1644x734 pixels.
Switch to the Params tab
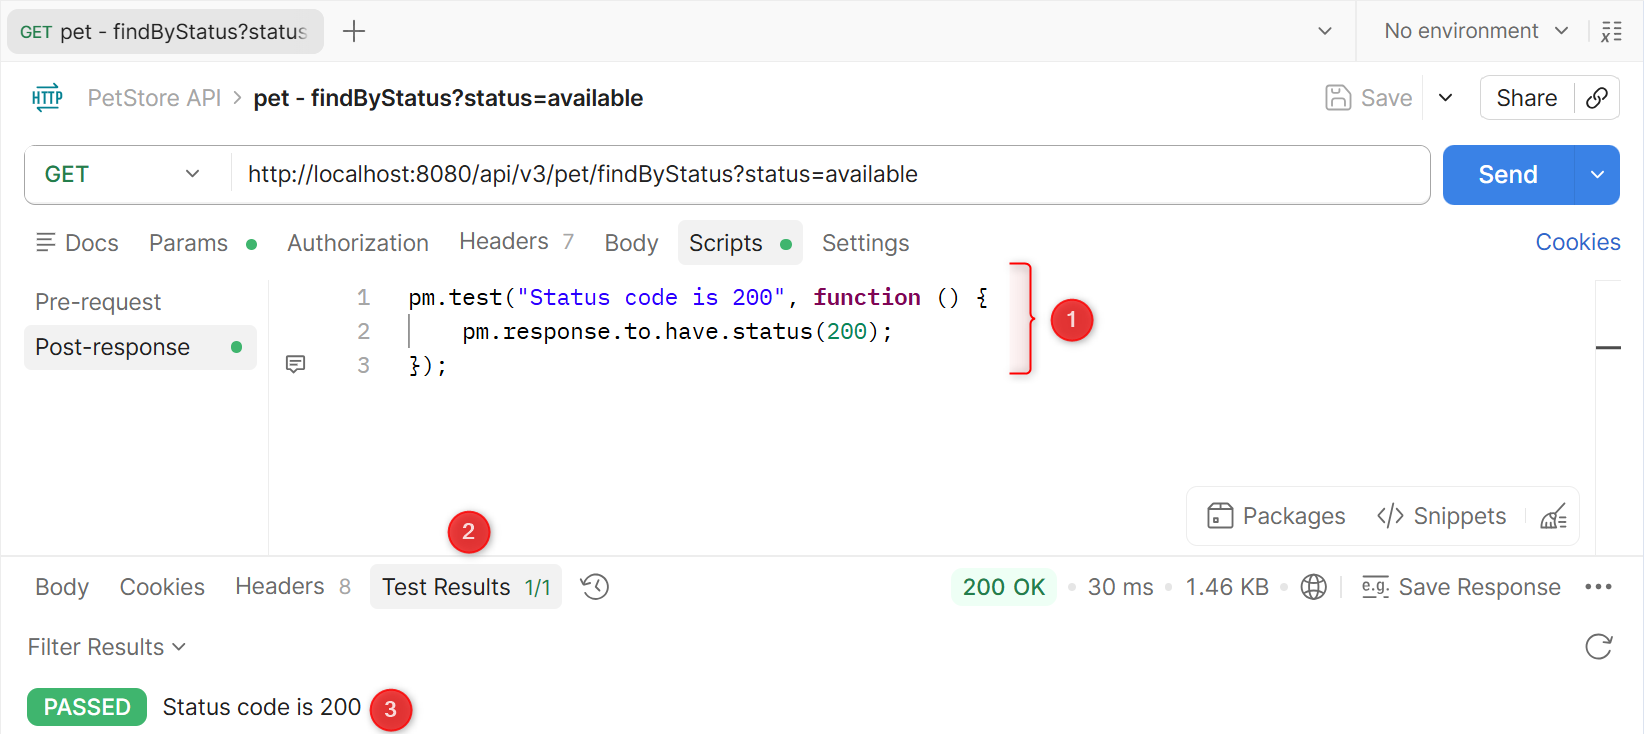coord(202,243)
